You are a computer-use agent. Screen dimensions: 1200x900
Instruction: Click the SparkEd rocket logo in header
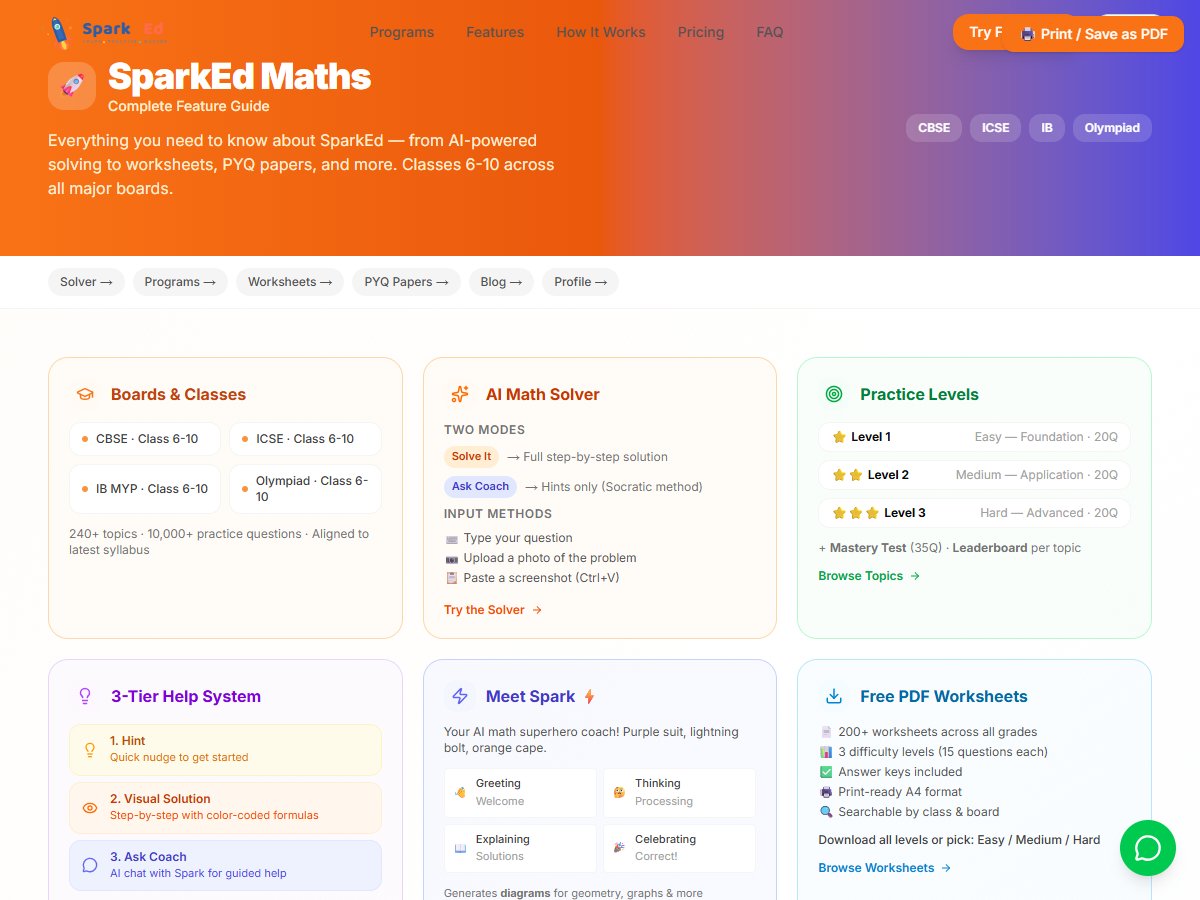(107, 32)
